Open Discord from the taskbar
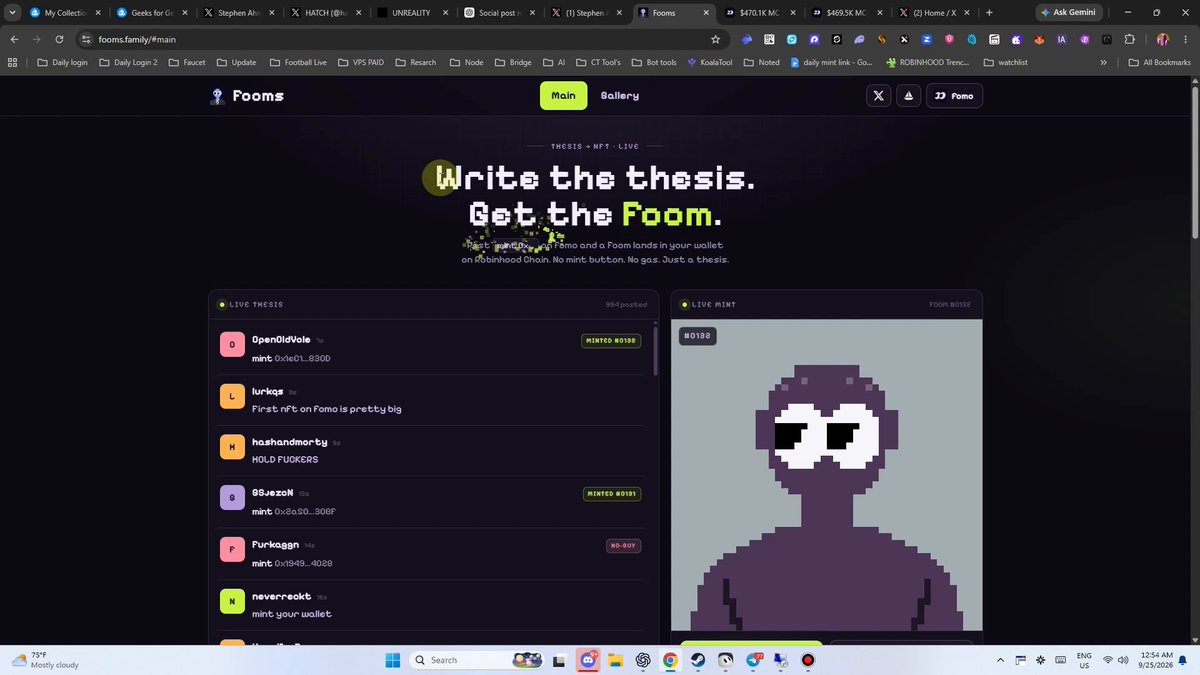Screen dimensions: 1200x675 588,660
